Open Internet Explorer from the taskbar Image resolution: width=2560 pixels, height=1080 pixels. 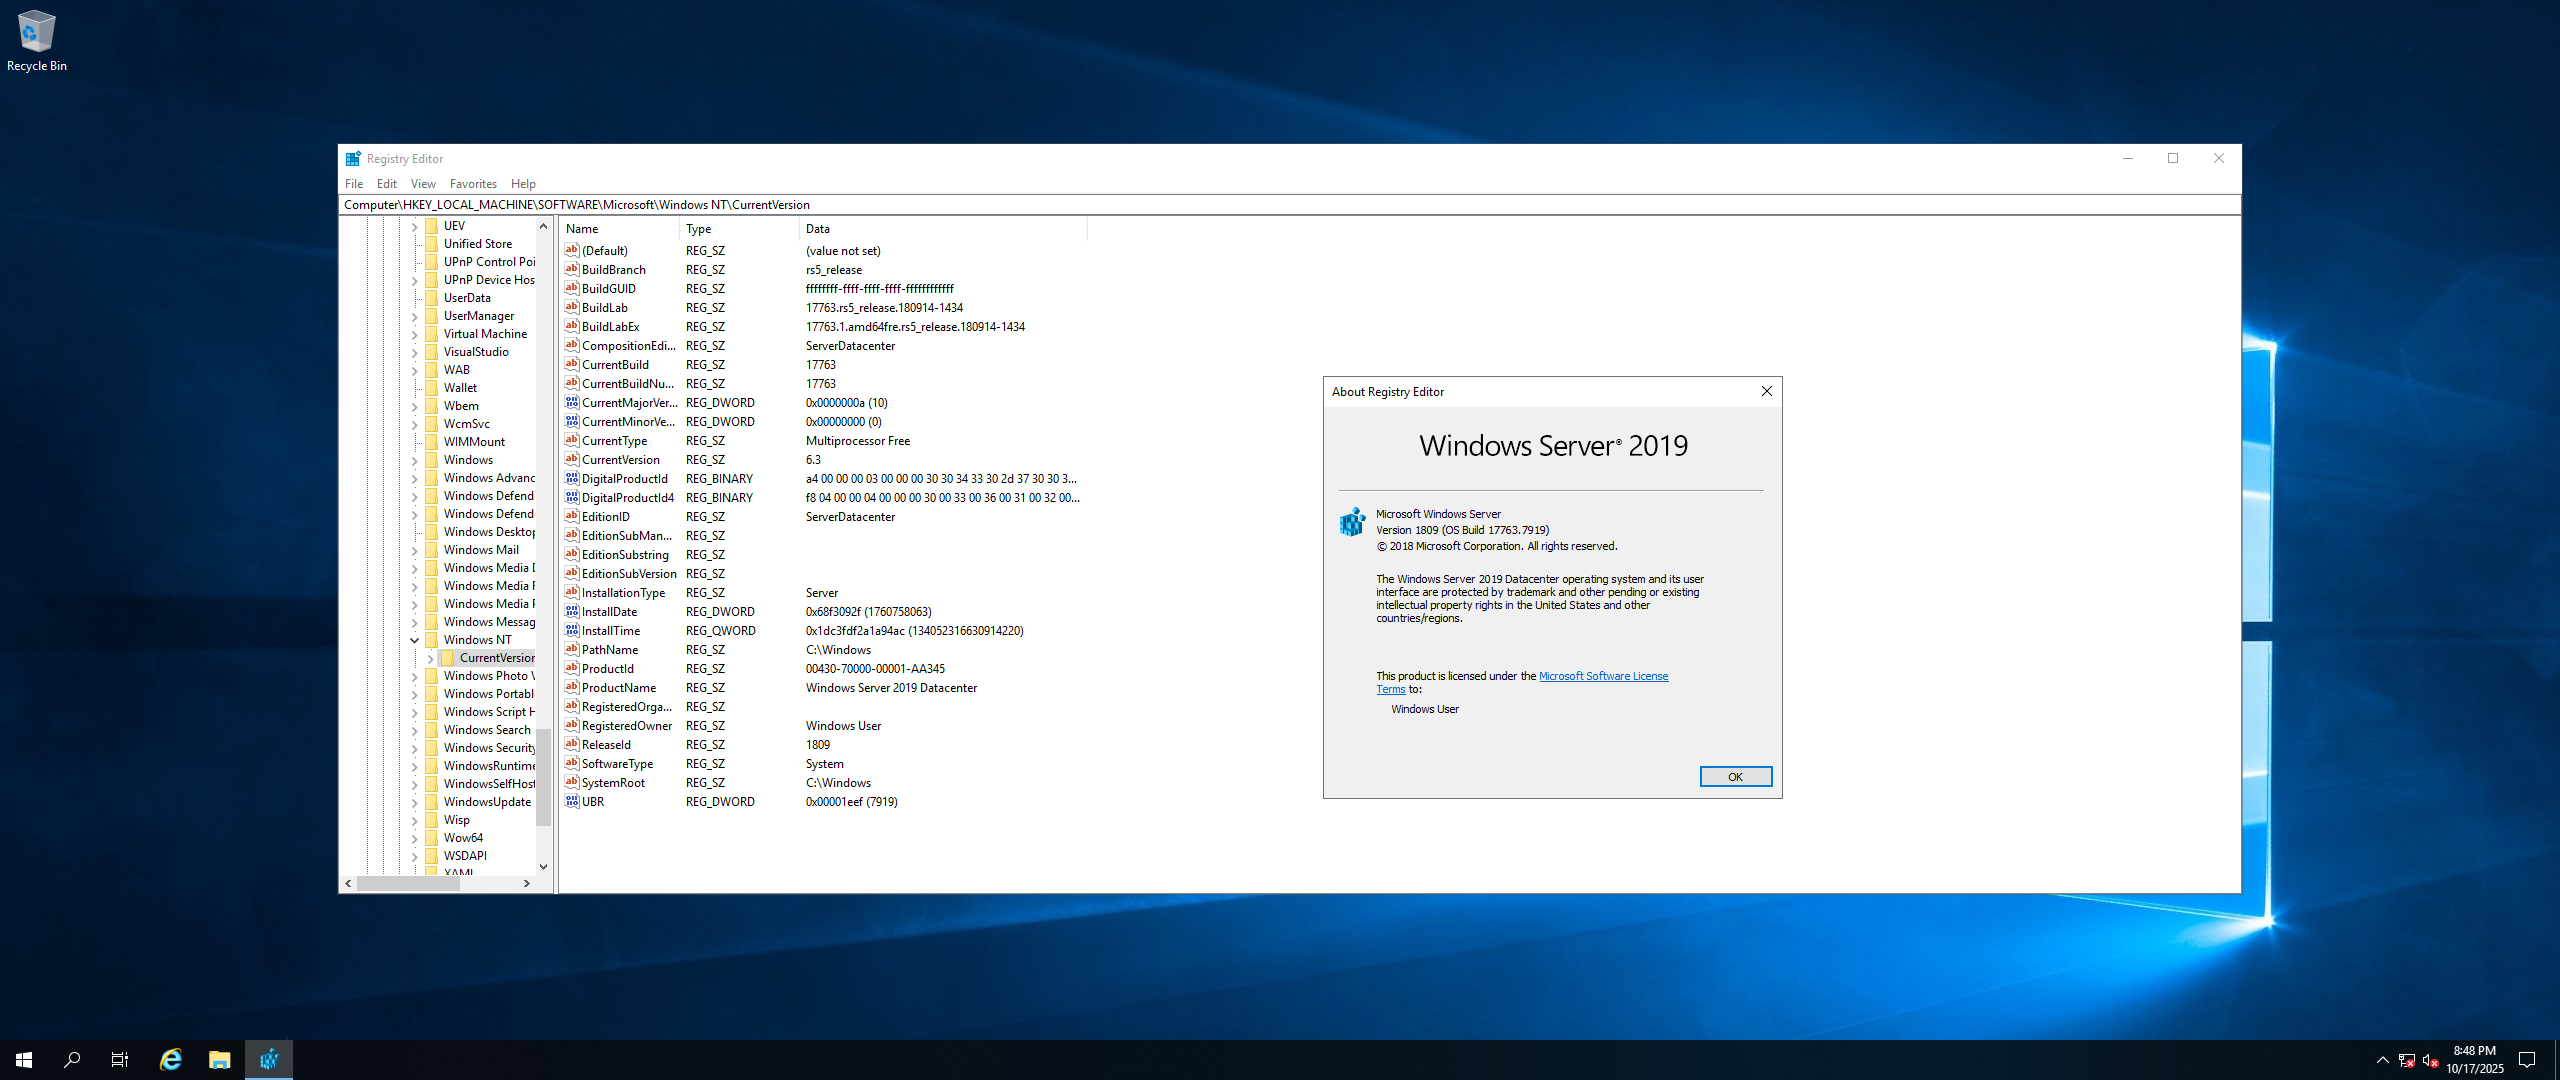tap(171, 1059)
